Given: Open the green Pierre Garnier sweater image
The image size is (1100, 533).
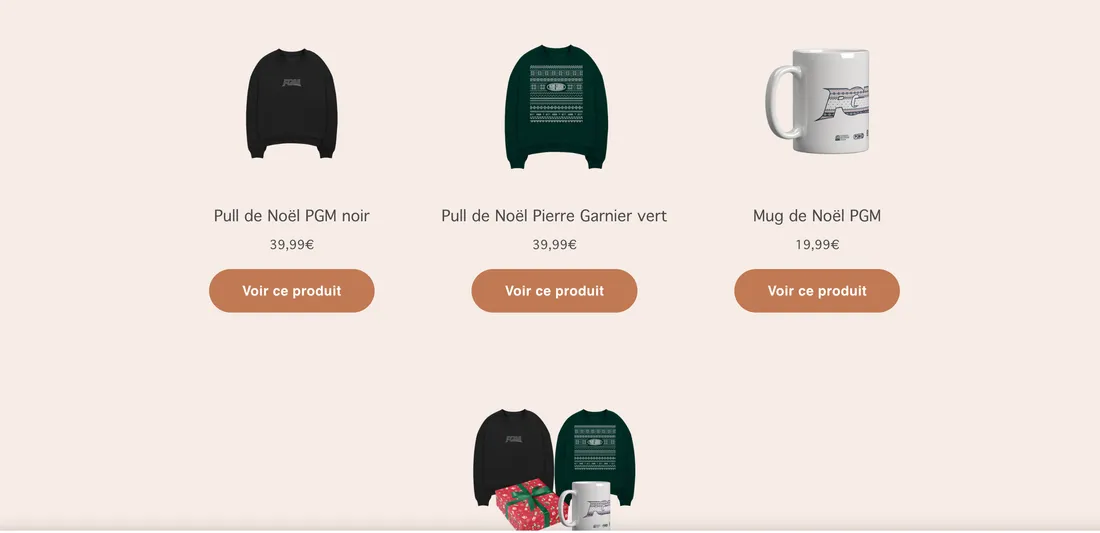Looking at the screenshot, I should [x=554, y=107].
